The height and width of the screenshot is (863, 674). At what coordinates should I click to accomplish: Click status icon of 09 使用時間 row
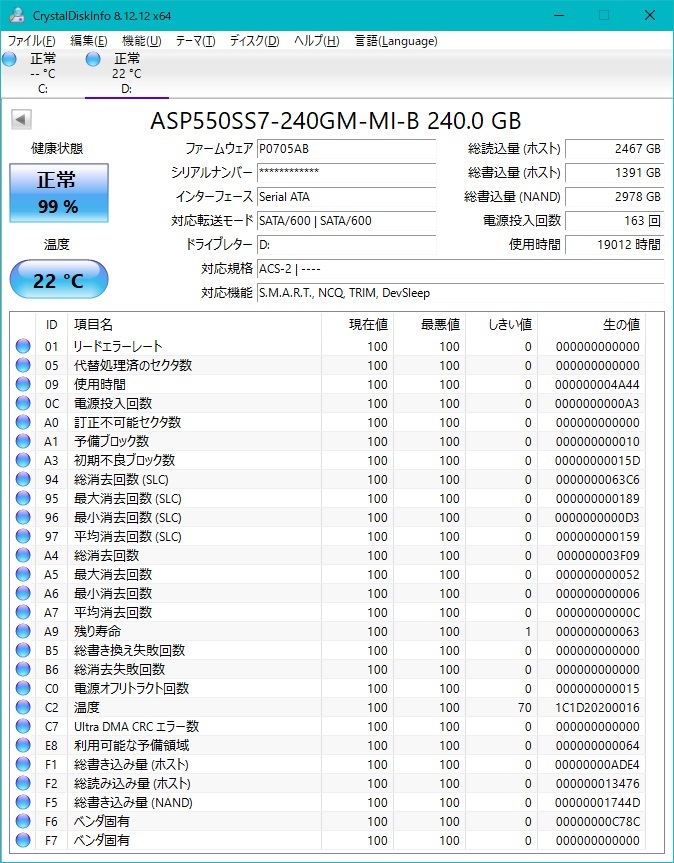23,384
